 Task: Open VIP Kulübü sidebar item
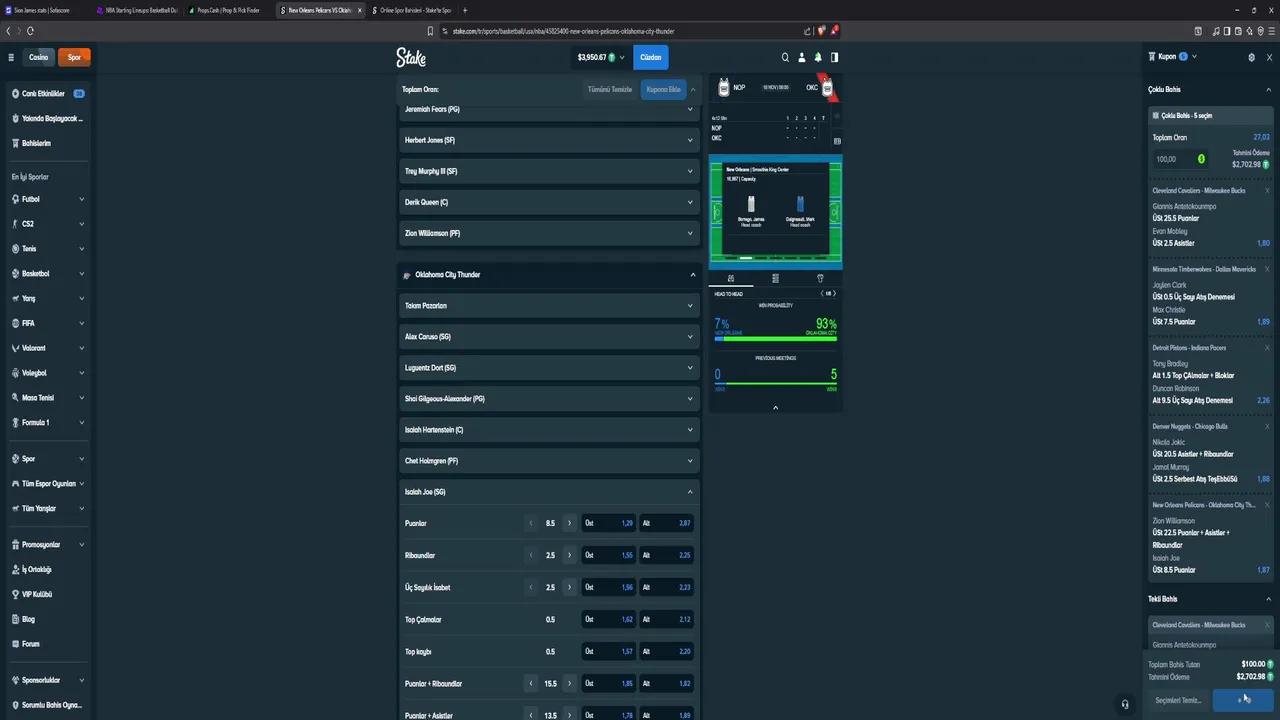click(48, 594)
